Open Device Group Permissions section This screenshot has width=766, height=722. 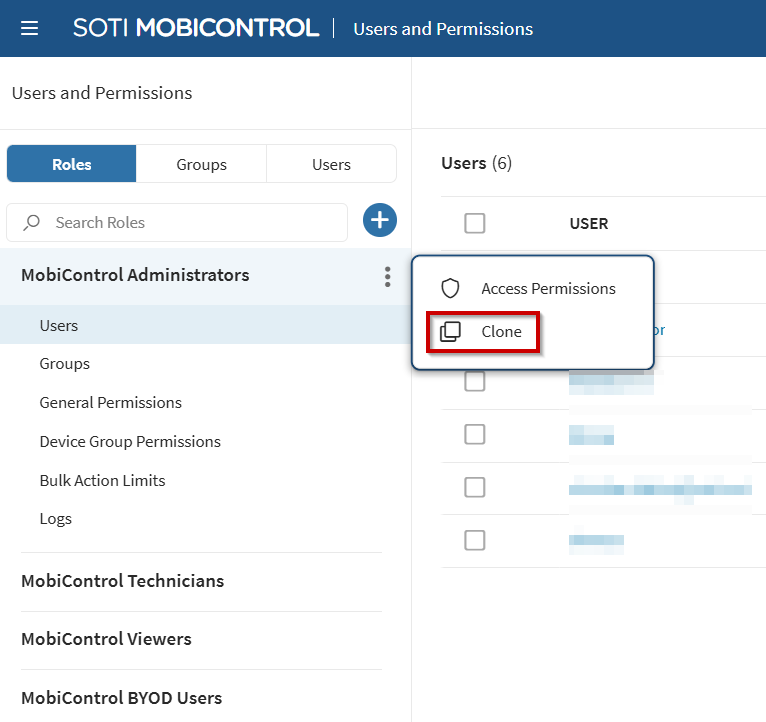(x=130, y=442)
